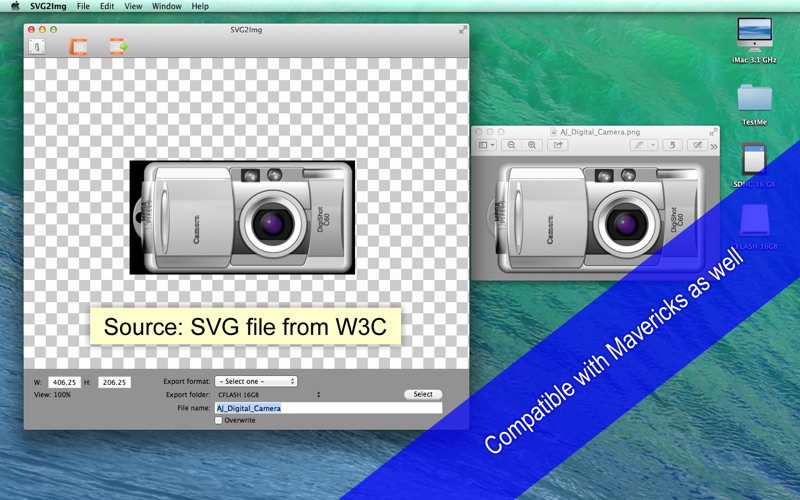
Task: Click the Share button in Preview toolbar
Action: tap(558, 145)
